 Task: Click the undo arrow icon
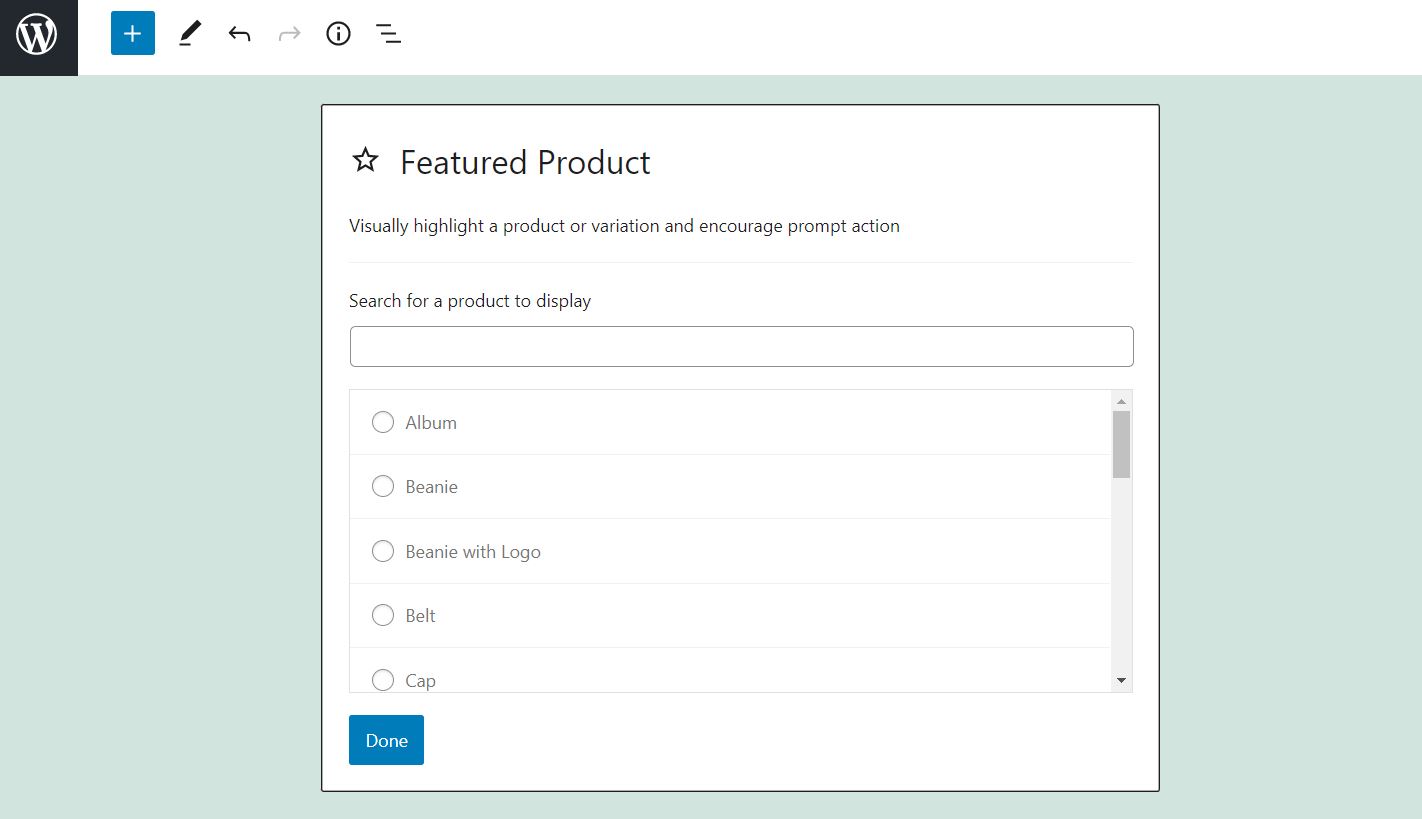tap(239, 33)
